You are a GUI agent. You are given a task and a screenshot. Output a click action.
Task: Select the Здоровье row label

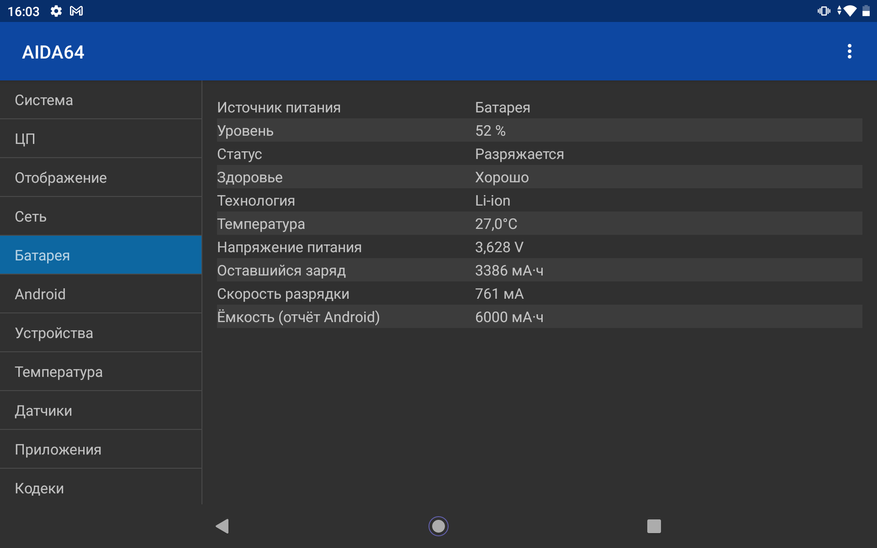tap(249, 178)
